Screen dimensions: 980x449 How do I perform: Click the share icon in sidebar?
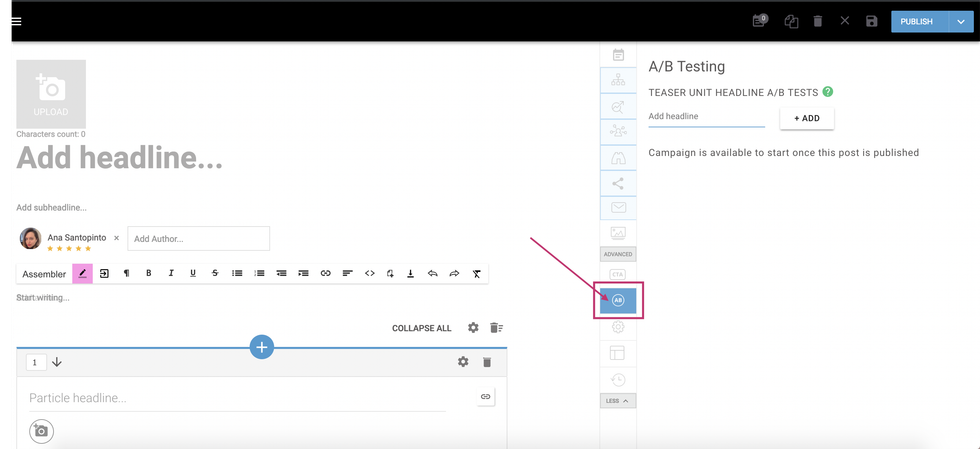(618, 183)
